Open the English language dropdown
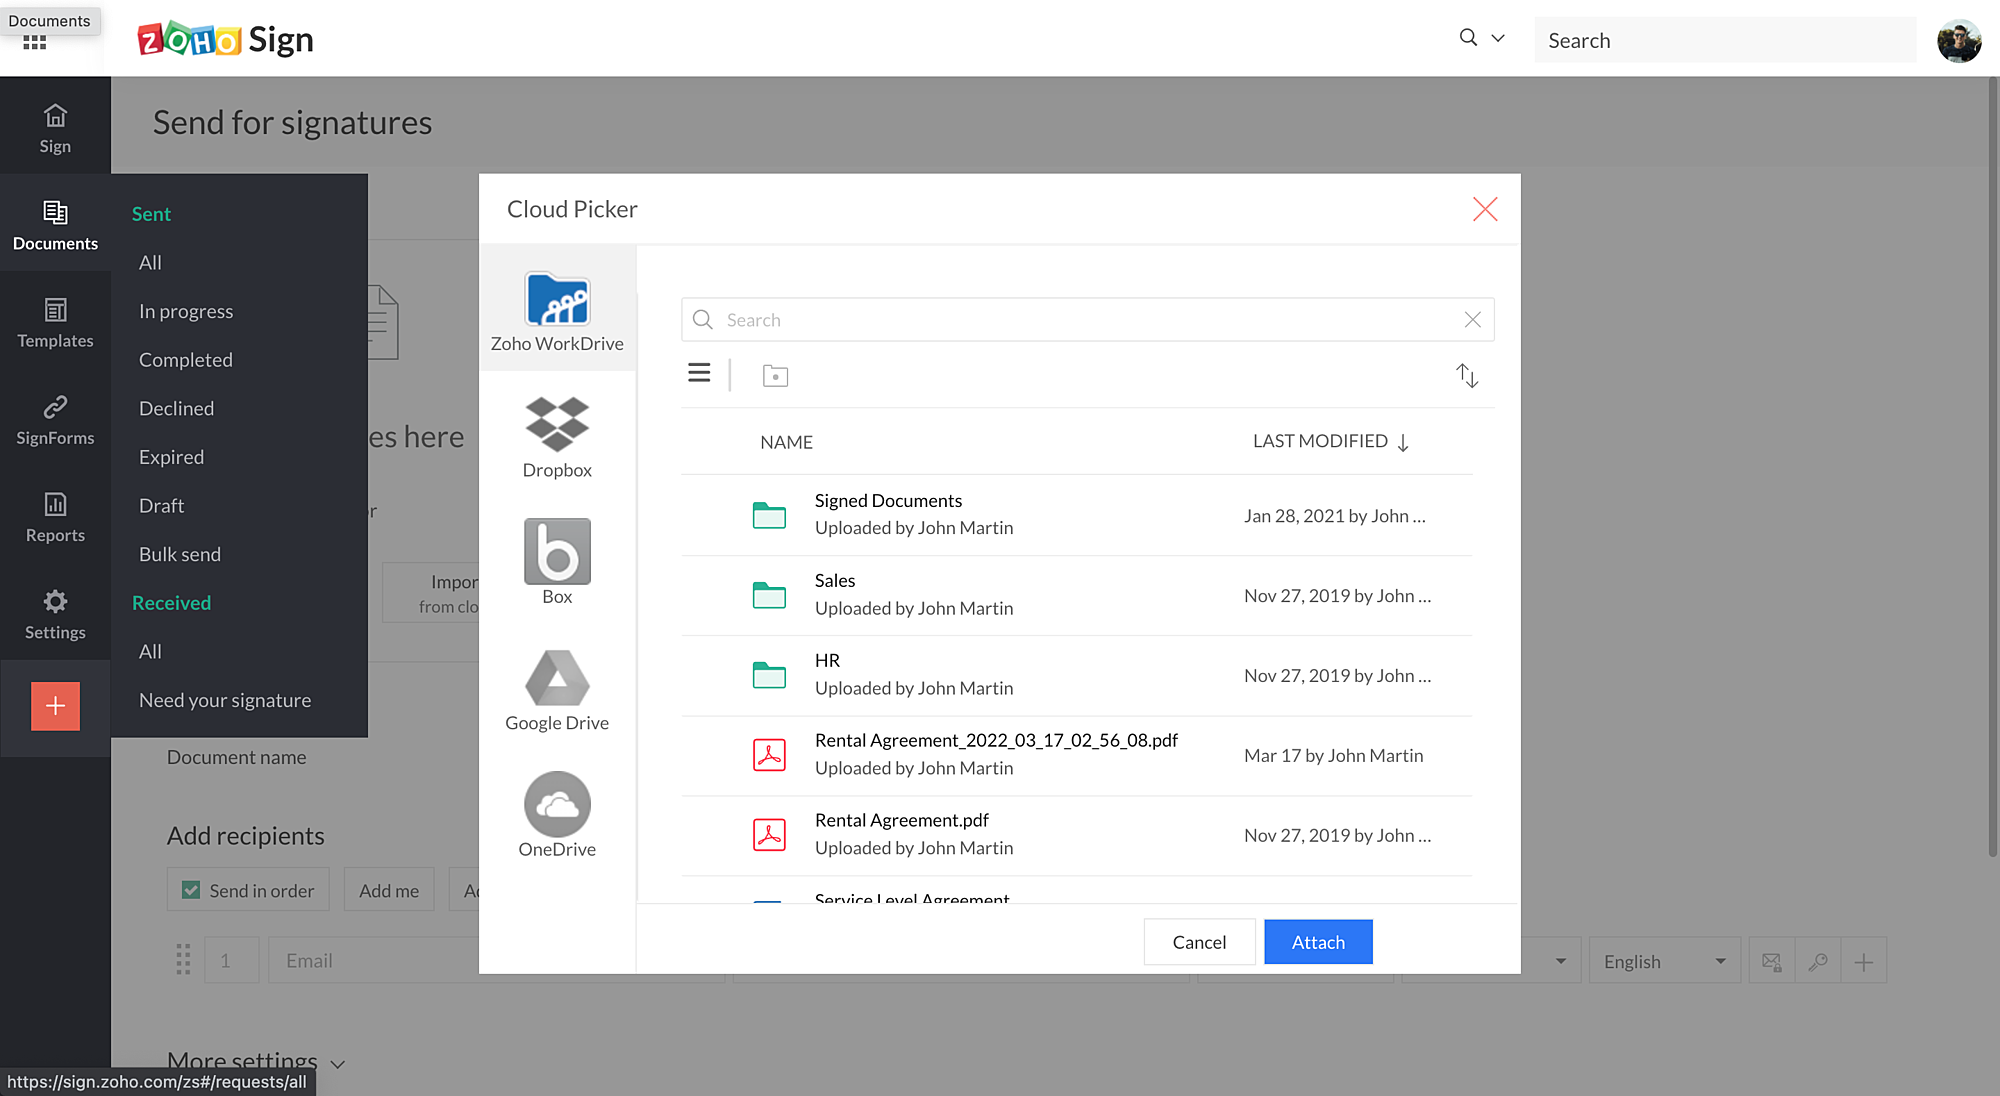 click(x=1665, y=961)
